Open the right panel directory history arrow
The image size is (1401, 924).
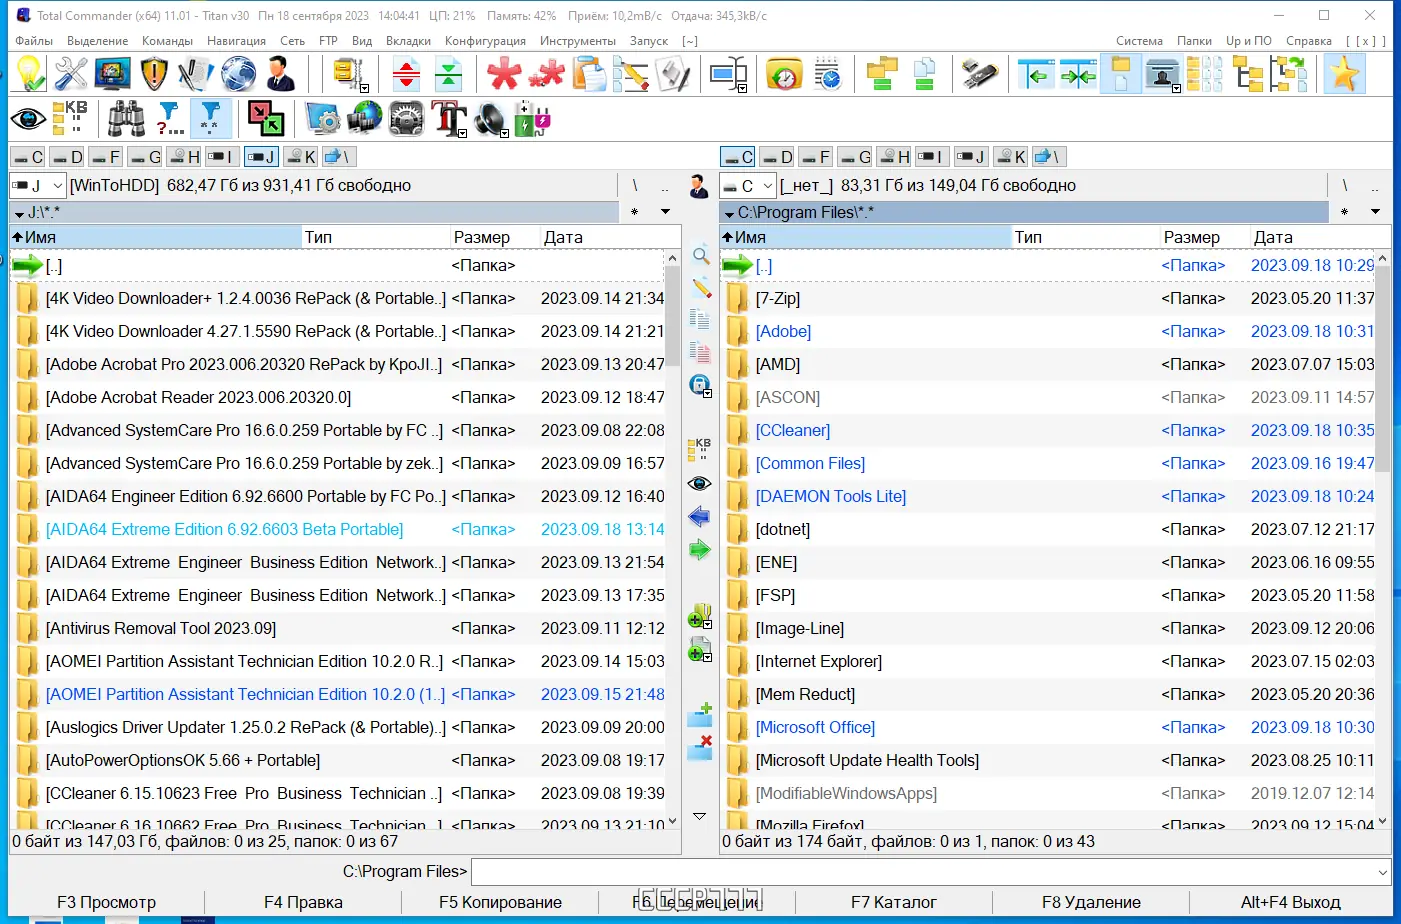pos(1375,212)
